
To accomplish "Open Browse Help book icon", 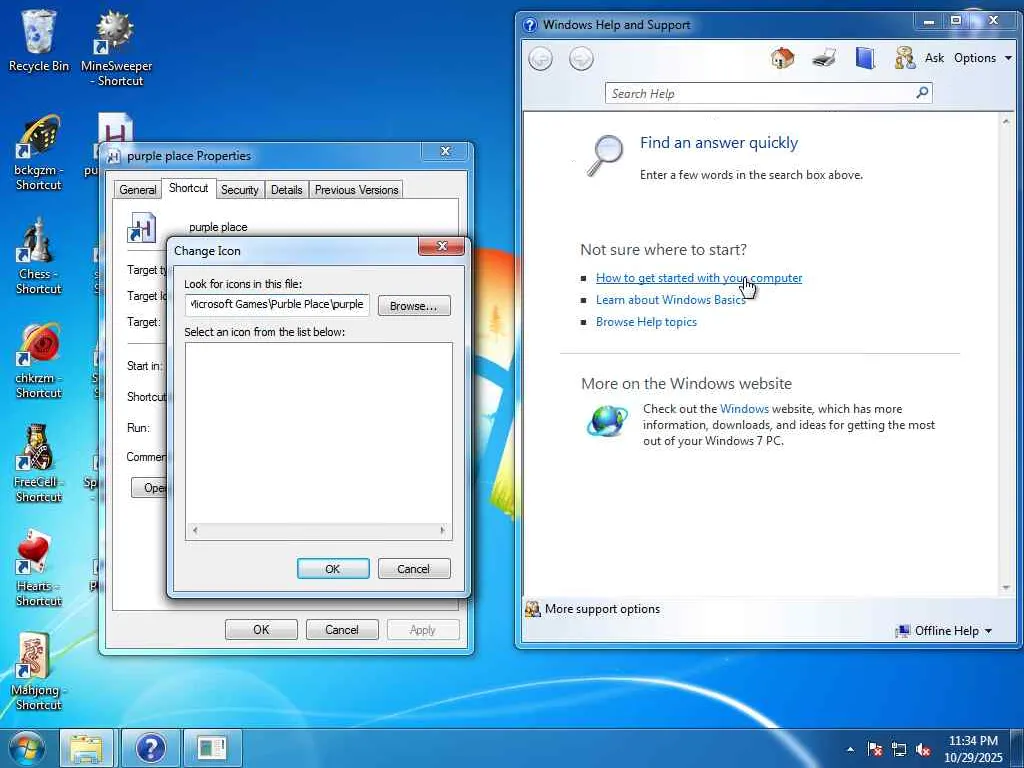I will coord(865,58).
